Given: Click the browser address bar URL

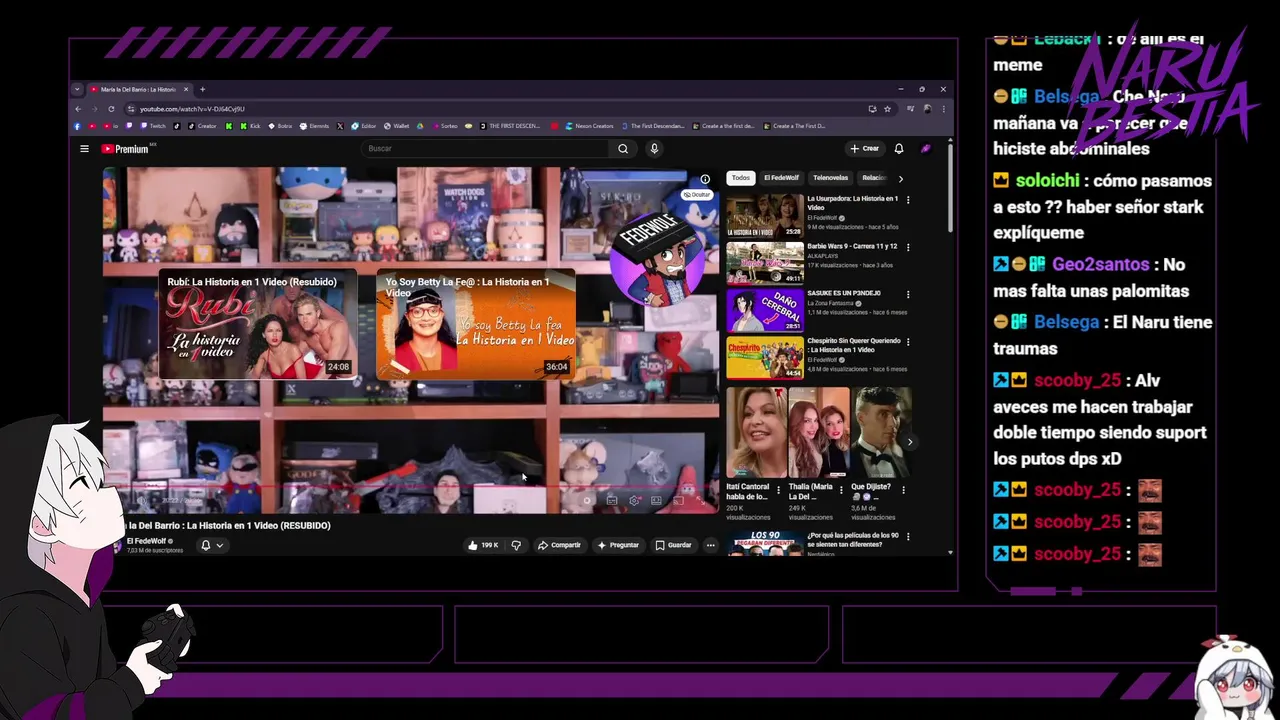Looking at the screenshot, I should 192,109.
